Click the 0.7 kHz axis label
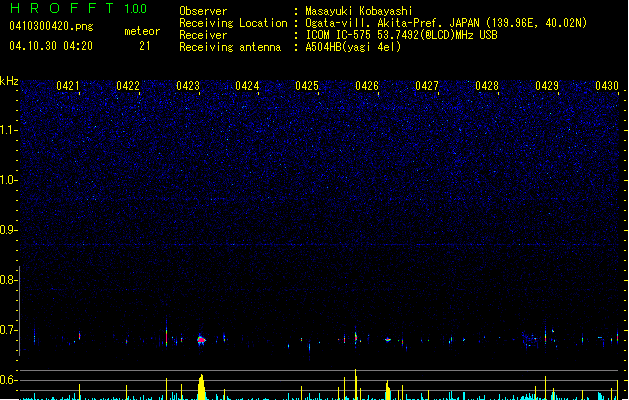Screen dimensions: 629x400 click(8, 330)
